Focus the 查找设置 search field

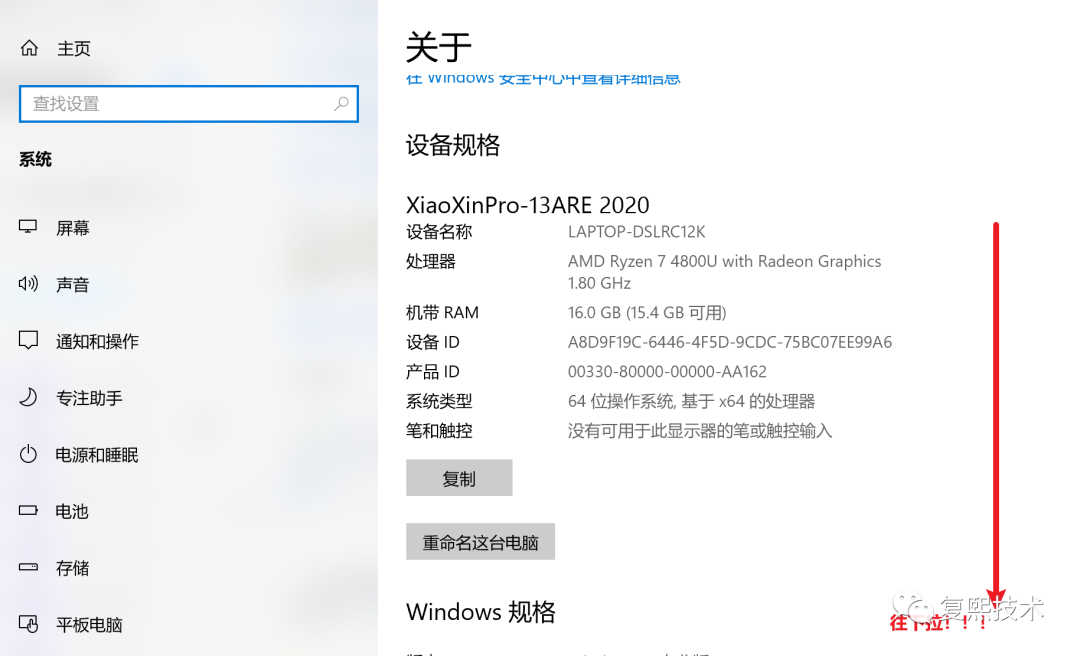click(189, 104)
